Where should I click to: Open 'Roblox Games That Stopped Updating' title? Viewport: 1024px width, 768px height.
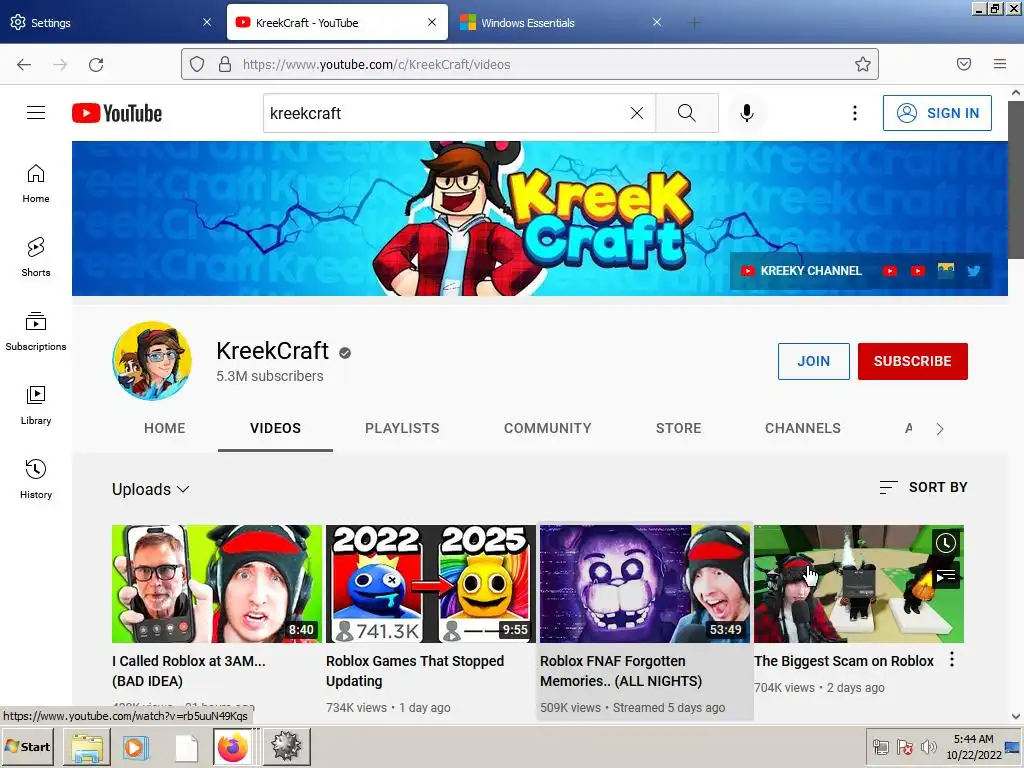[x=415, y=671]
